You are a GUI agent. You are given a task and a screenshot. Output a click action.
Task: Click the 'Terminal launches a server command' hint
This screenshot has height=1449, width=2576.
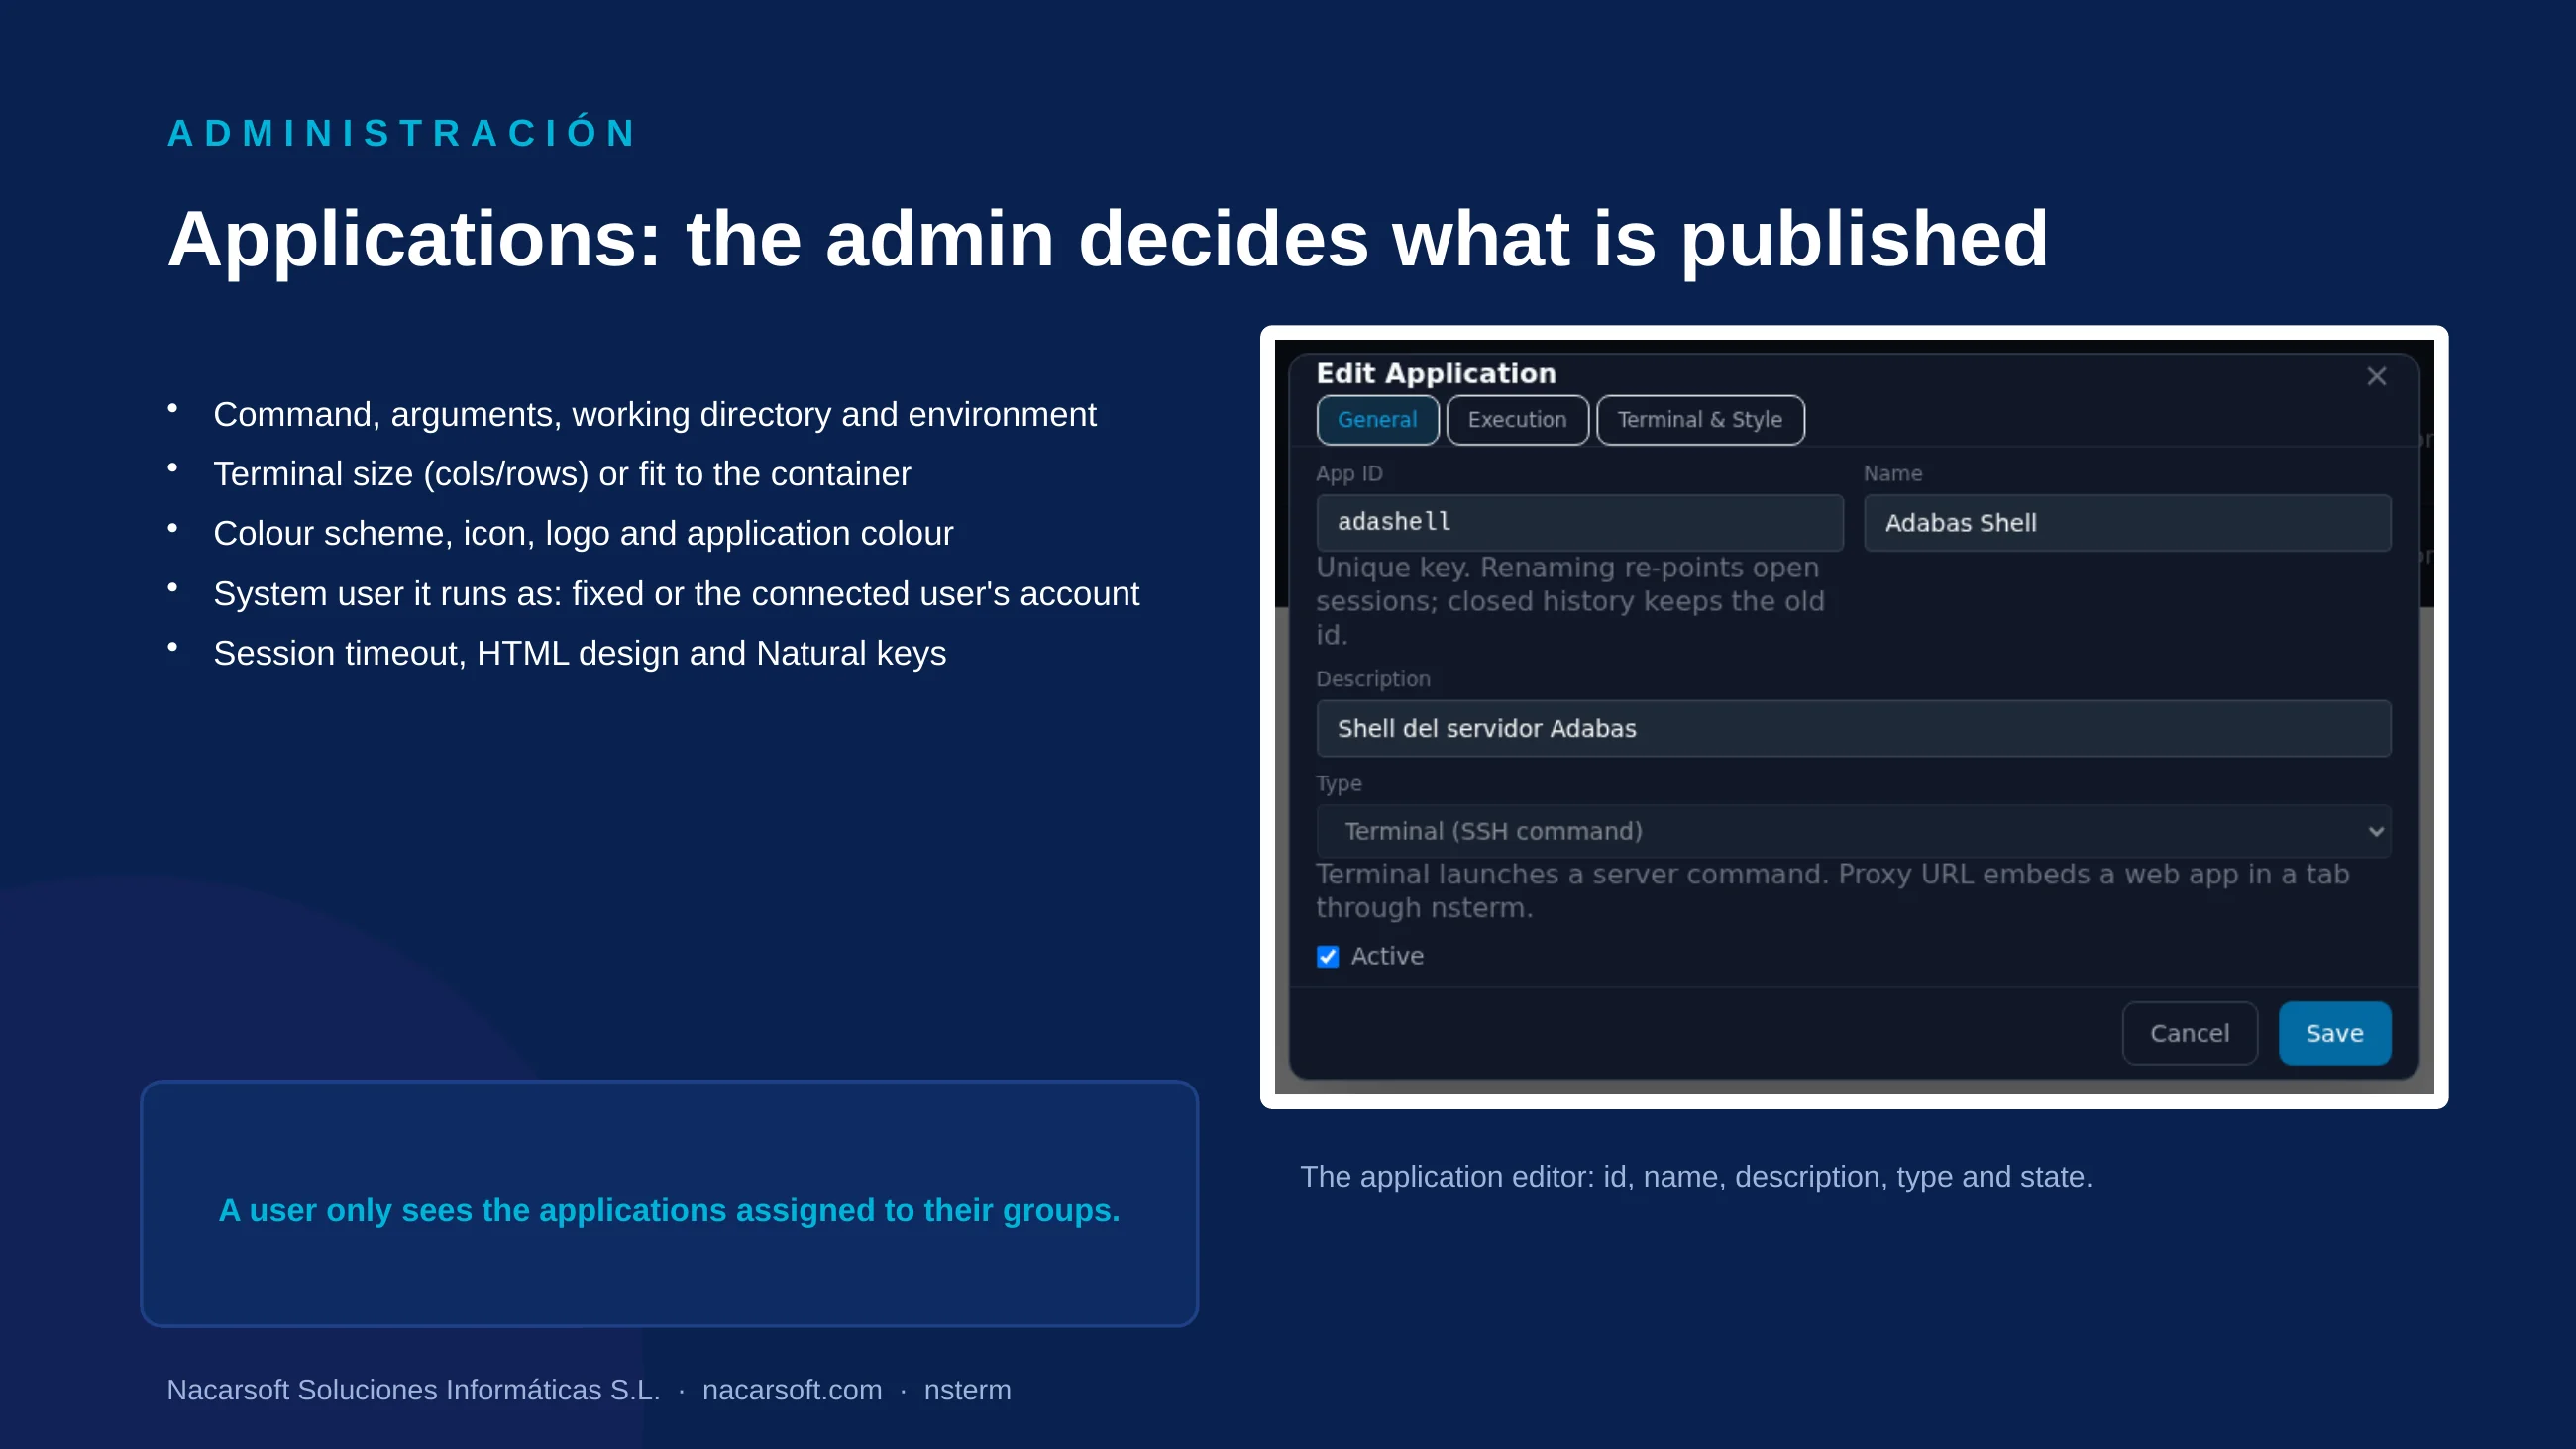[1832, 891]
